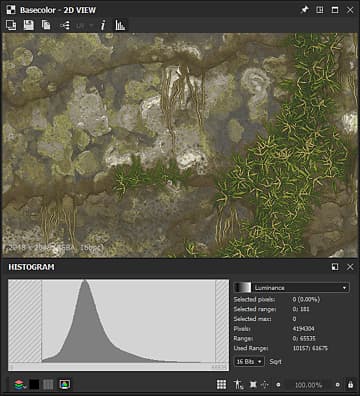Image resolution: width=360 pixels, height=396 pixels.
Task: Pin the 2D View panel
Action: click(x=304, y=10)
